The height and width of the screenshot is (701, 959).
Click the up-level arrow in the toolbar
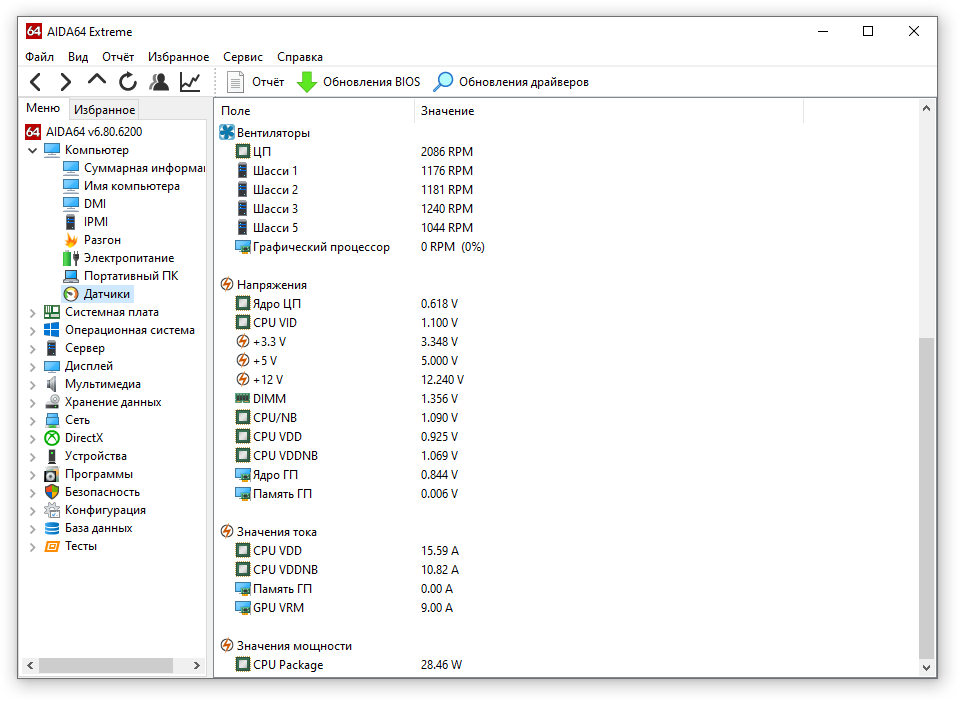97,80
